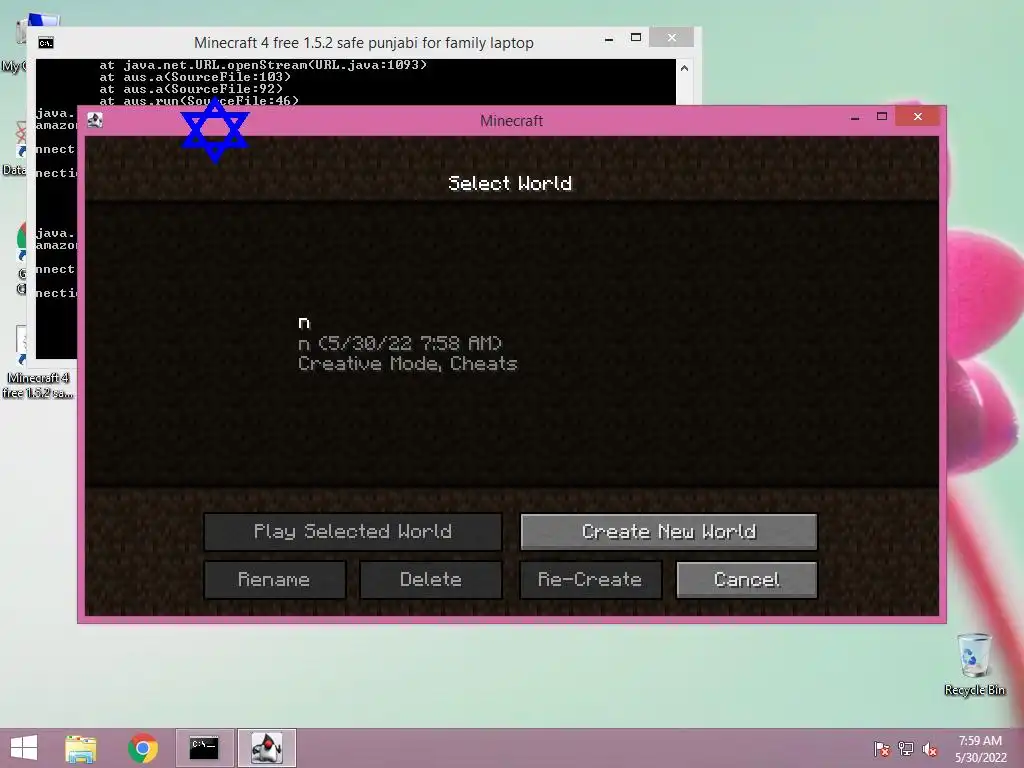
Task: Click the Delete world button
Action: point(431,579)
